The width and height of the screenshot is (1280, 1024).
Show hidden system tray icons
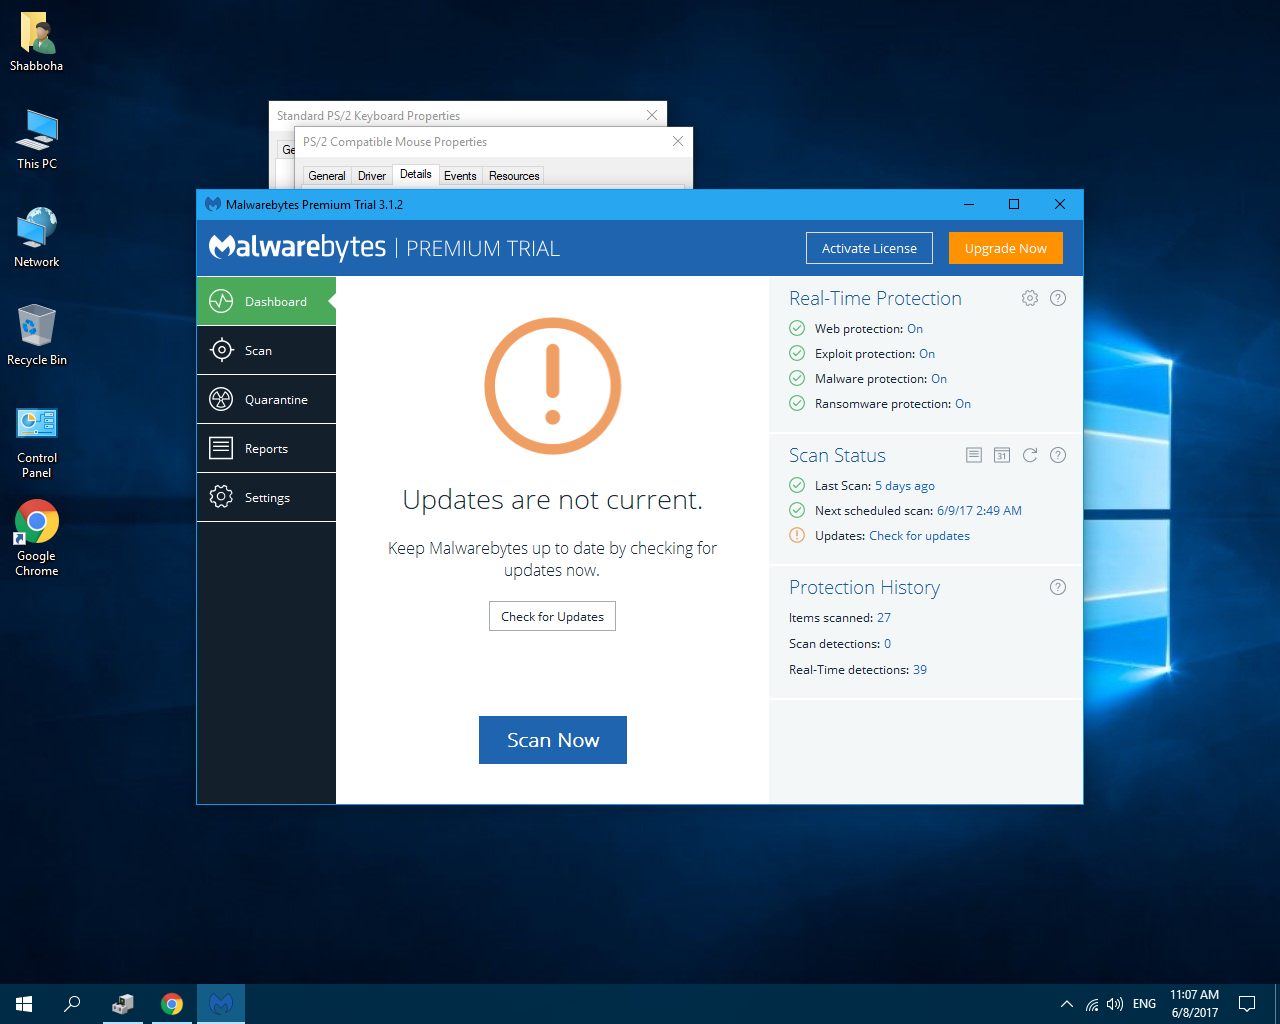pyautogui.click(x=1067, y=1004)
